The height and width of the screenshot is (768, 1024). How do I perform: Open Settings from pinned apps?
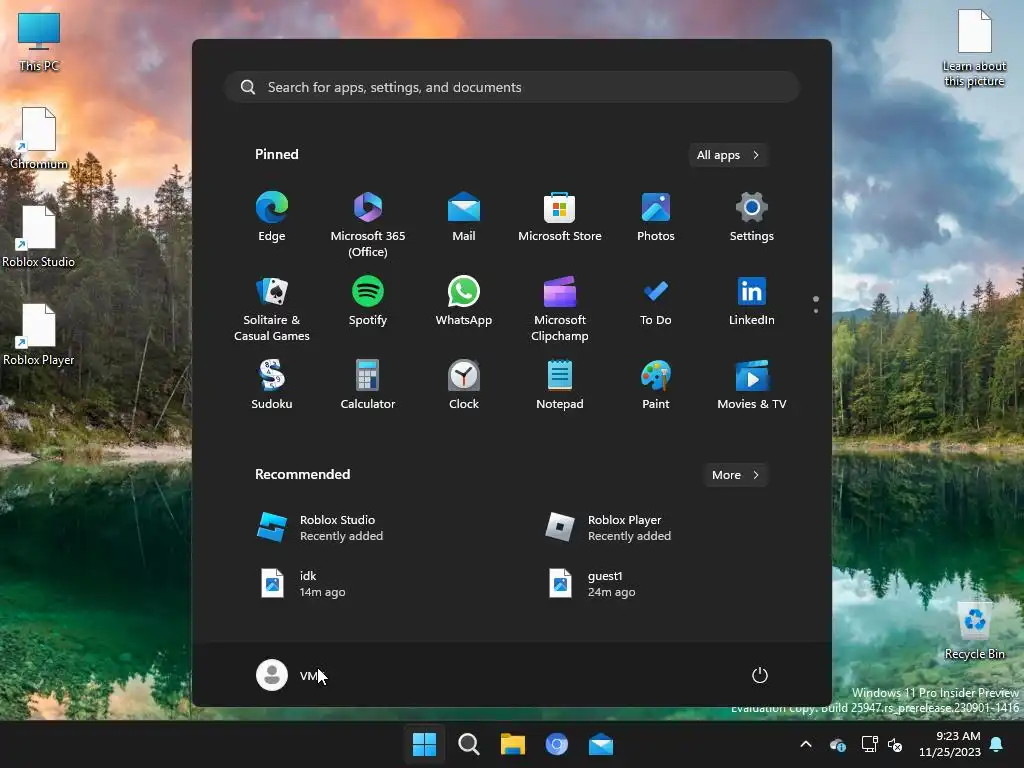click(x=752, y=217)
